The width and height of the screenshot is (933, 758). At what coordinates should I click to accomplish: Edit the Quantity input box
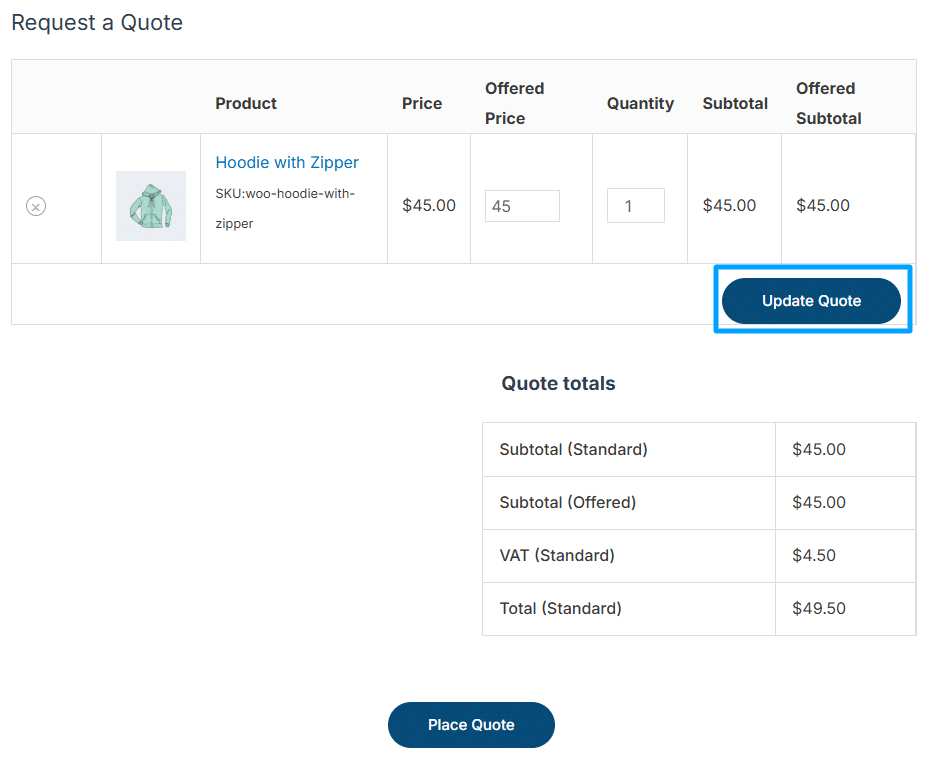pyautogui.click(x=635, y=206)
